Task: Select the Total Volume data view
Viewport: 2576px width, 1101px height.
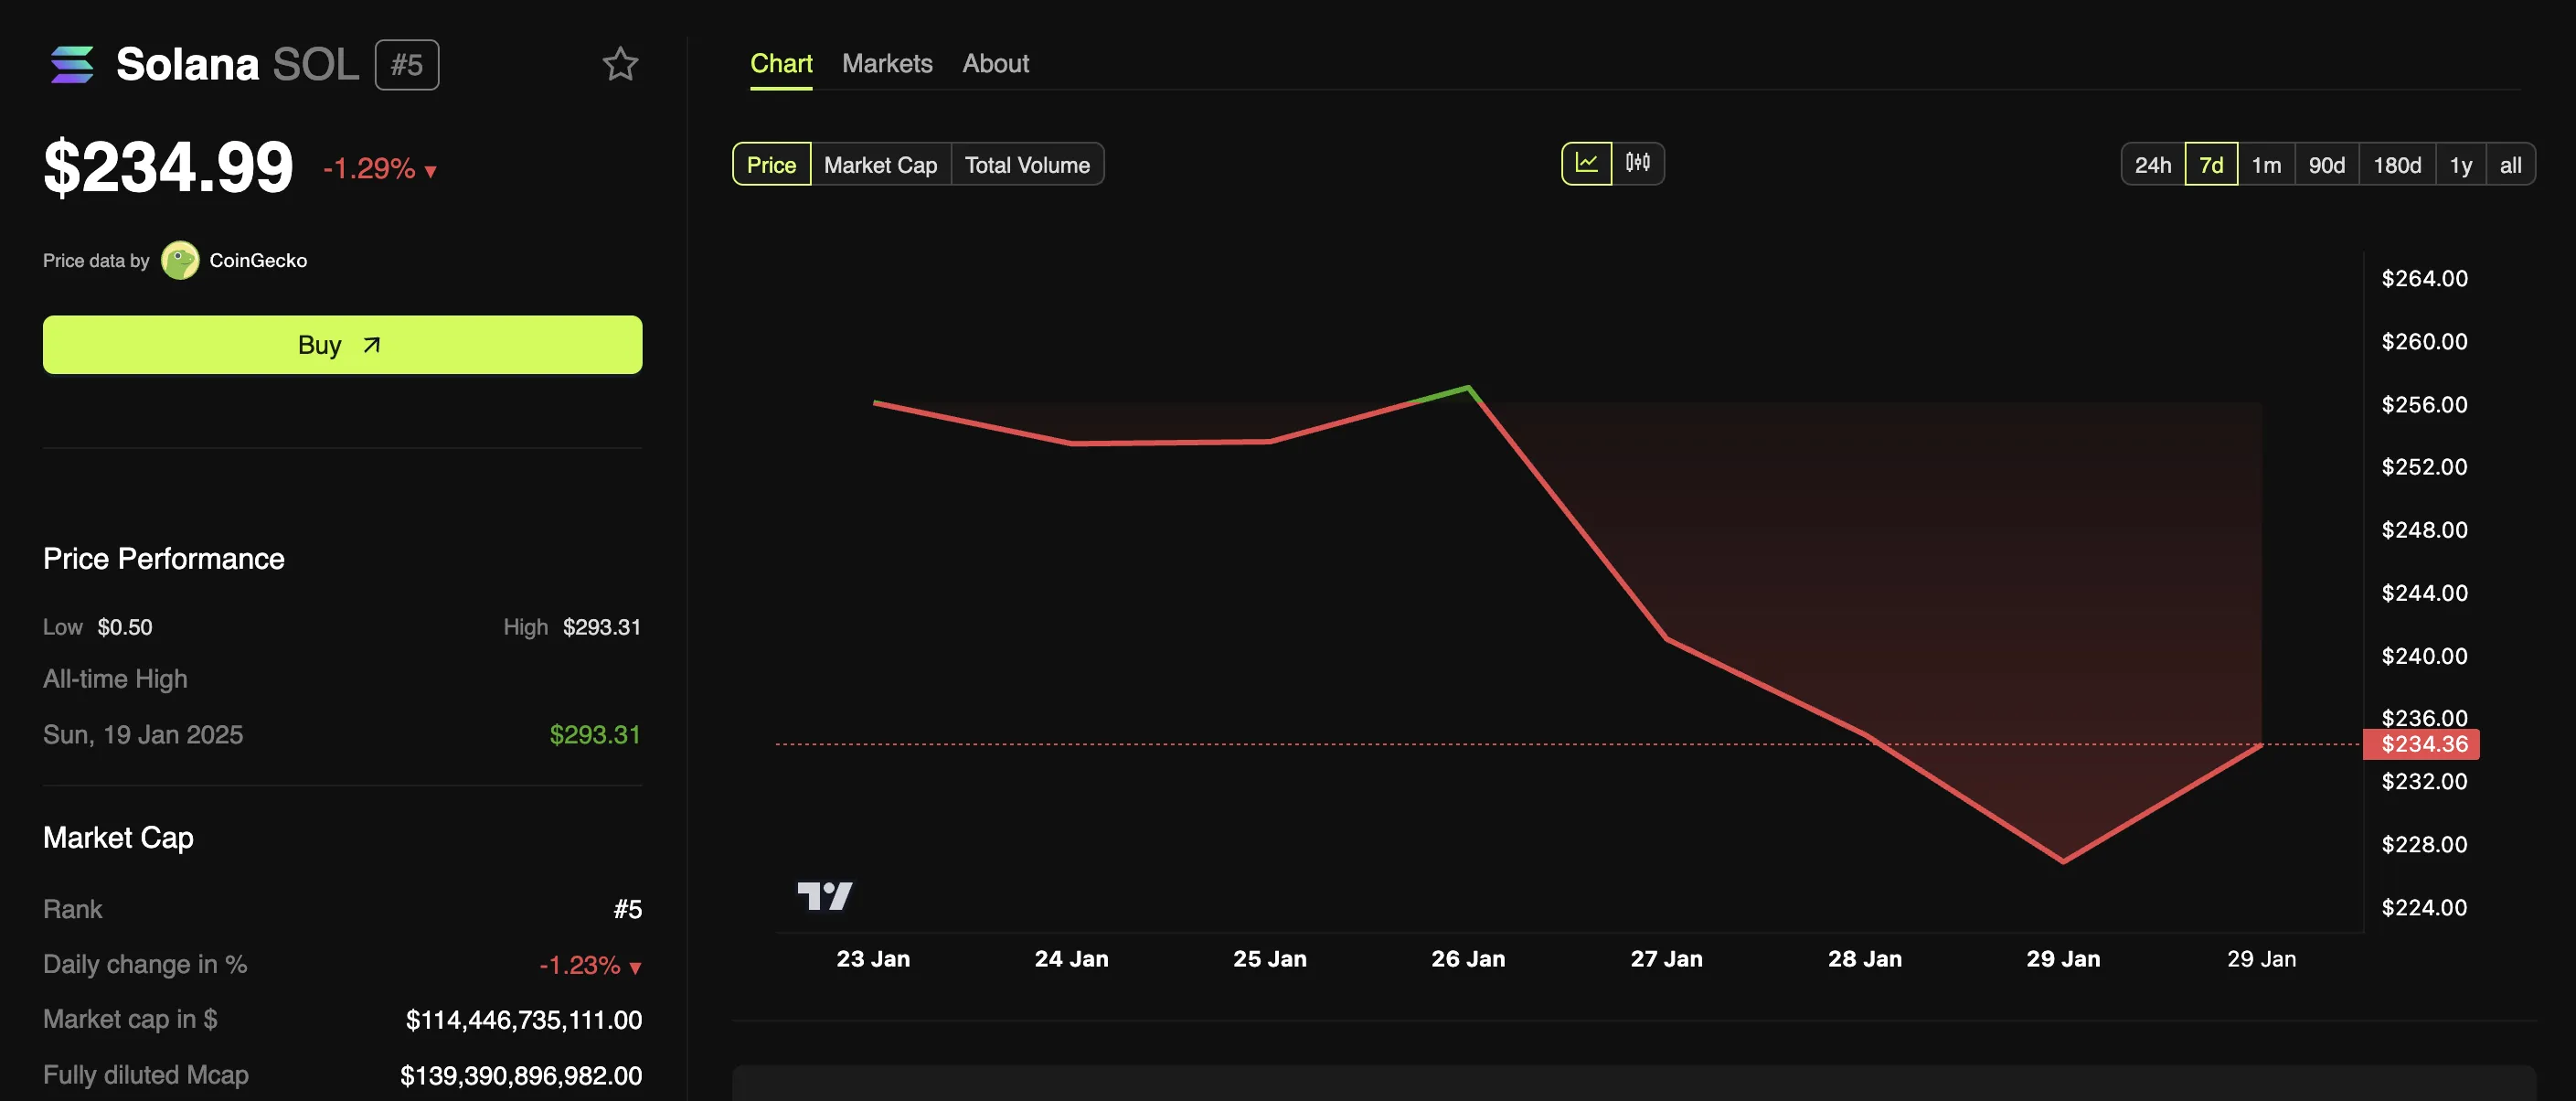Action: pos(1027,164)
